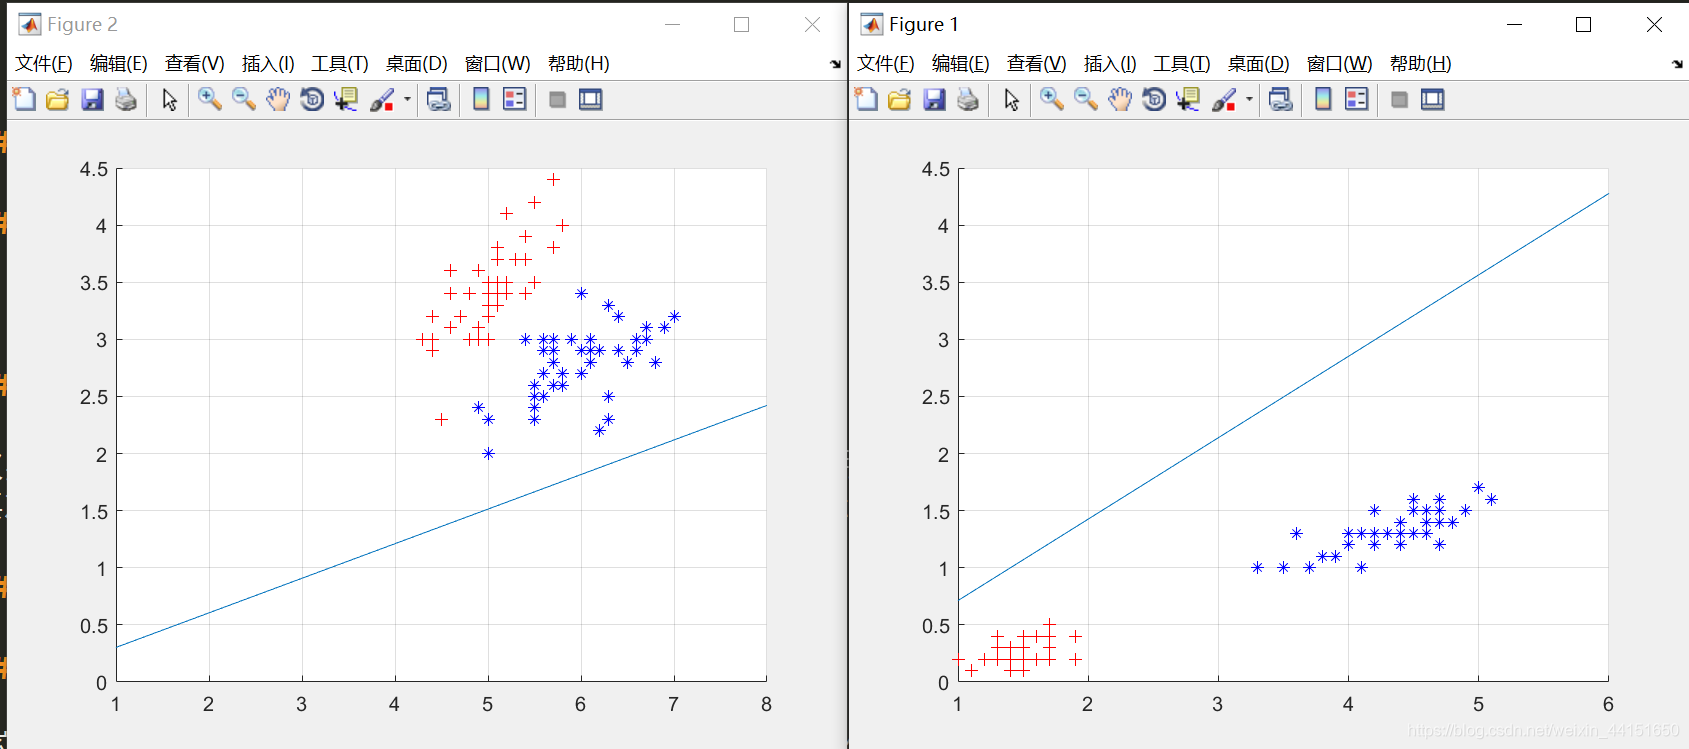Activate Zoom Out tool in Figure 1
Screen dimensions: 1689x749
1086,99
